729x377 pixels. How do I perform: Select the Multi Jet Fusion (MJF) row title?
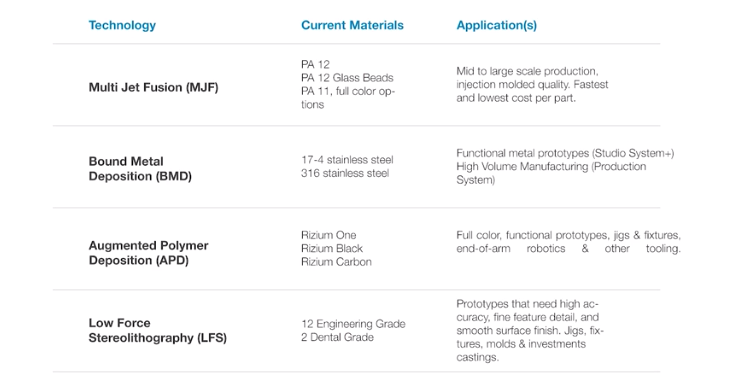coord(153,87)
